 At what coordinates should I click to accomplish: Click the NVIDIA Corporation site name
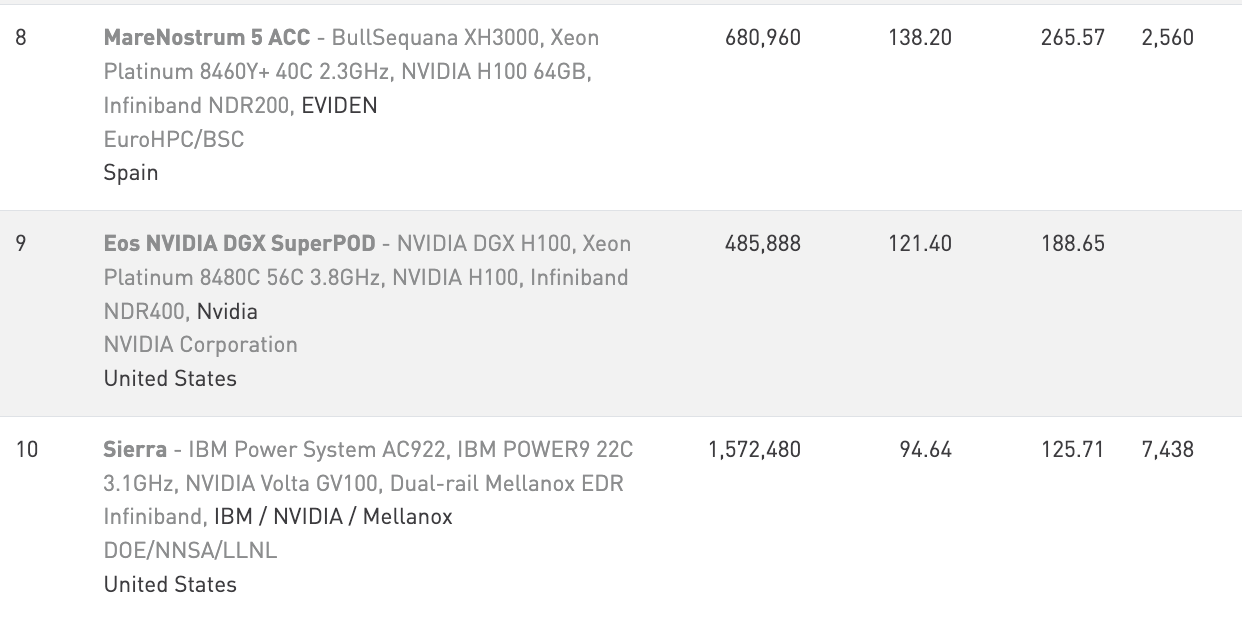click(x=201, y=345)
